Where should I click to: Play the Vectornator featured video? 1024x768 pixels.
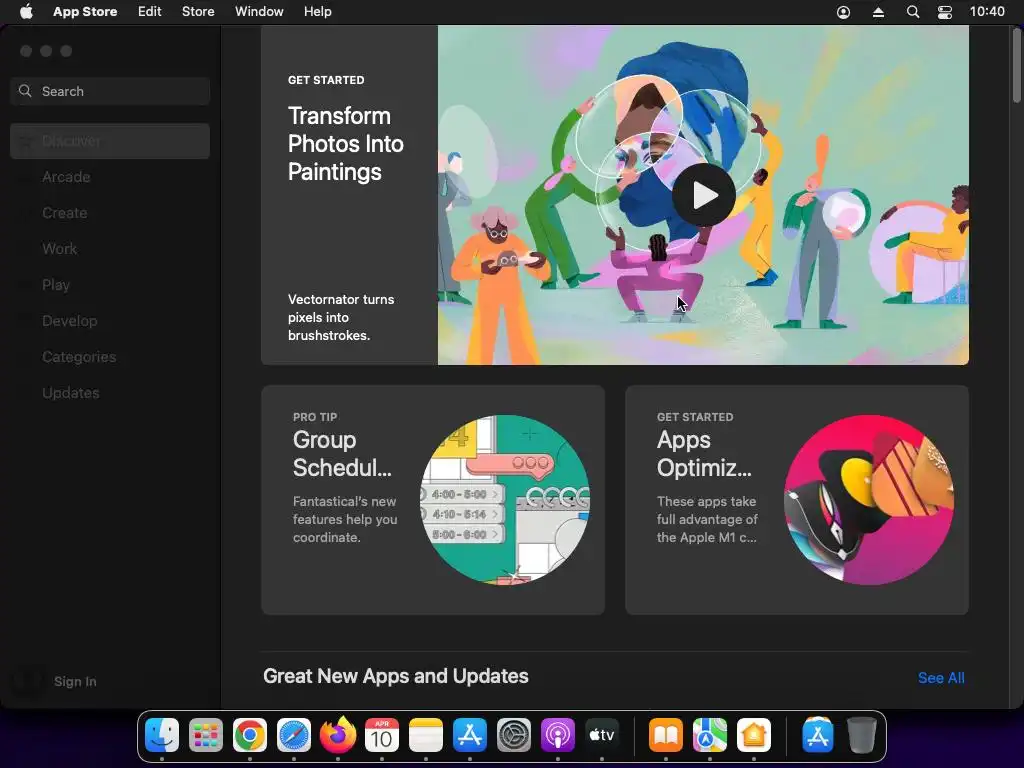coord(704,195)
